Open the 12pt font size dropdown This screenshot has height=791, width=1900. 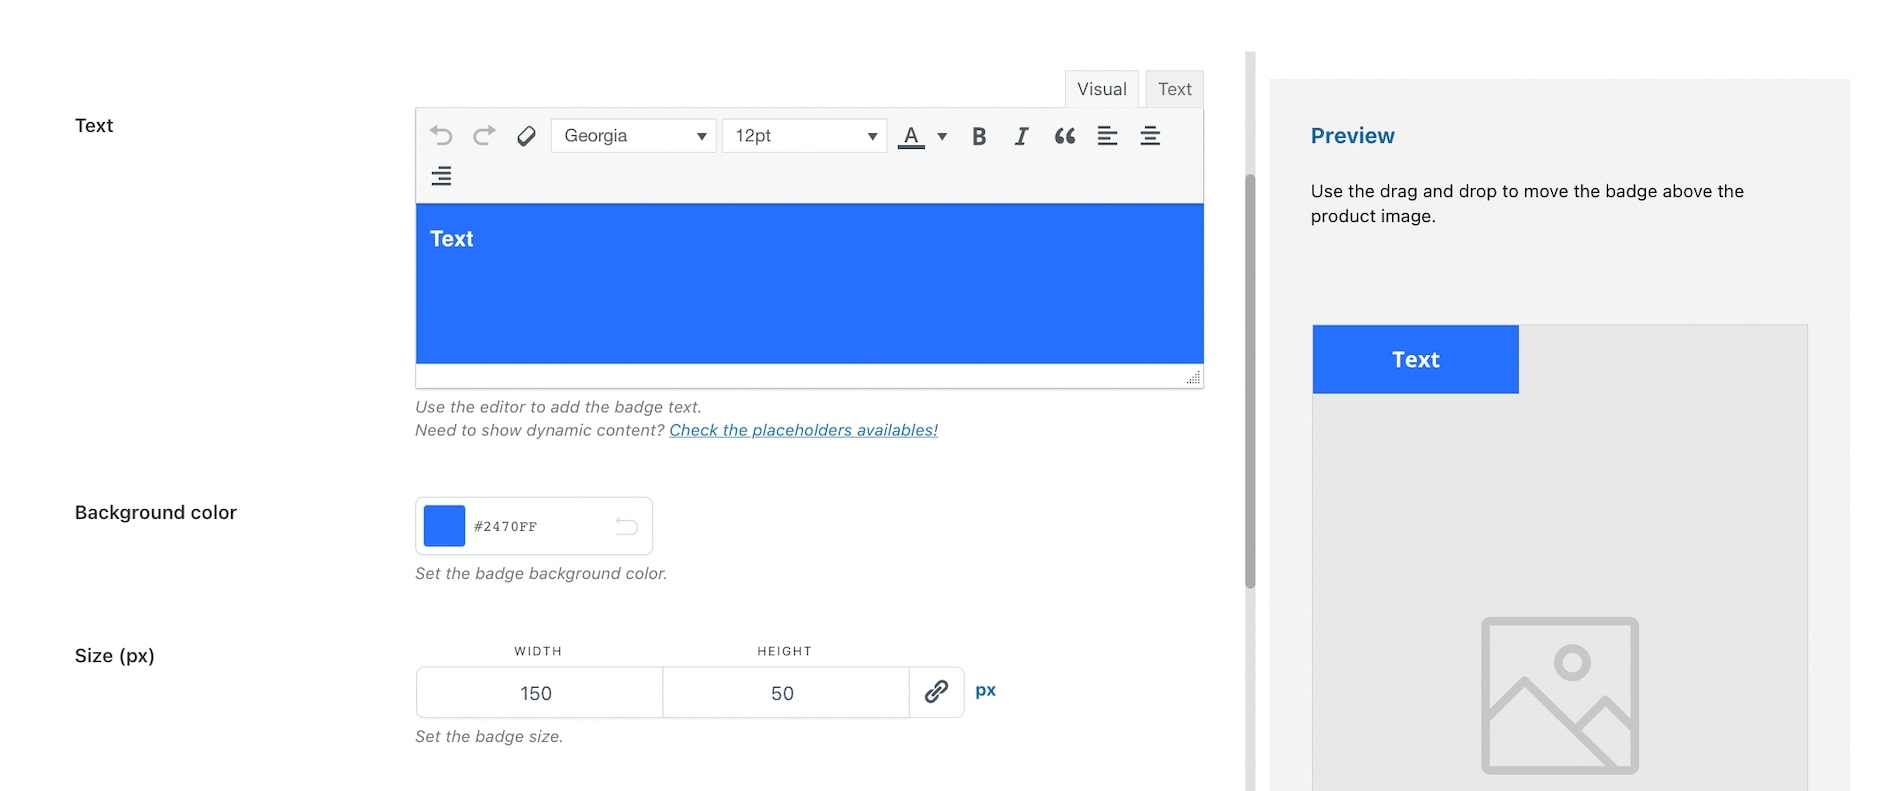coord(804,135)
